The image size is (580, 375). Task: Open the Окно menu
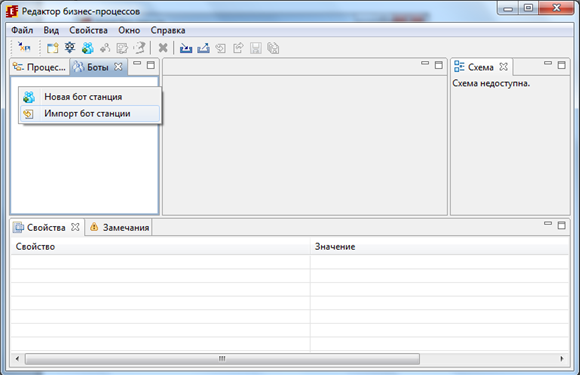(129, 30)
